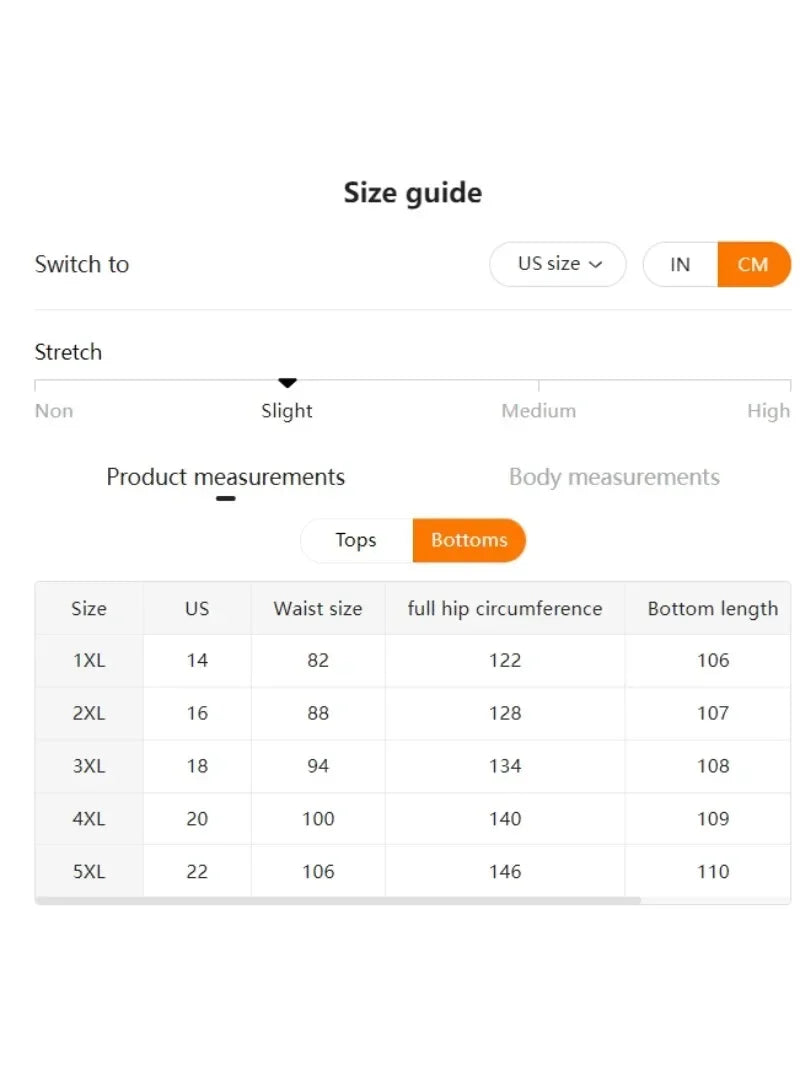Select the 5XL size row
800x1067 pixels.
[89, 872]
